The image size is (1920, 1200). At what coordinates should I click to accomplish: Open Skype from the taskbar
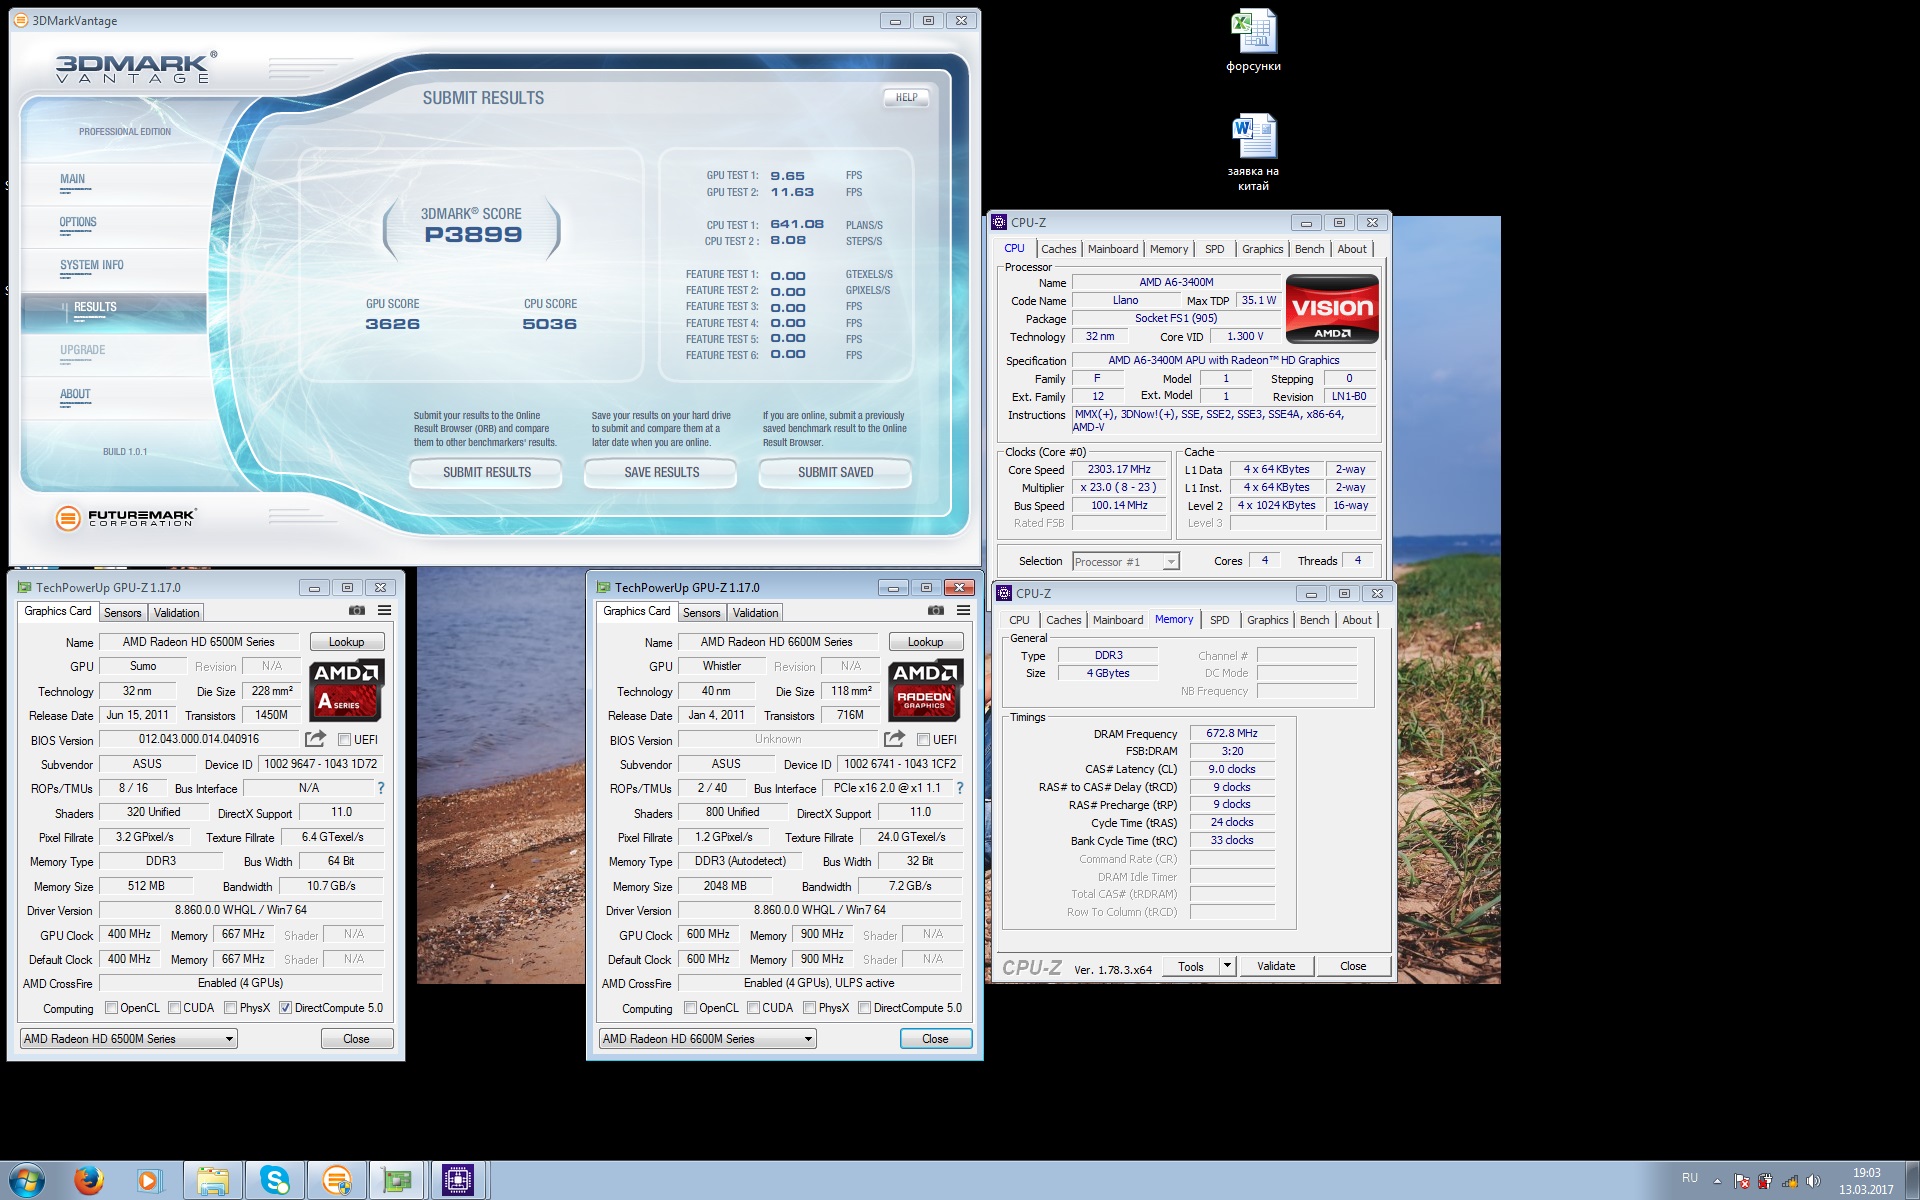[275, 1181]
